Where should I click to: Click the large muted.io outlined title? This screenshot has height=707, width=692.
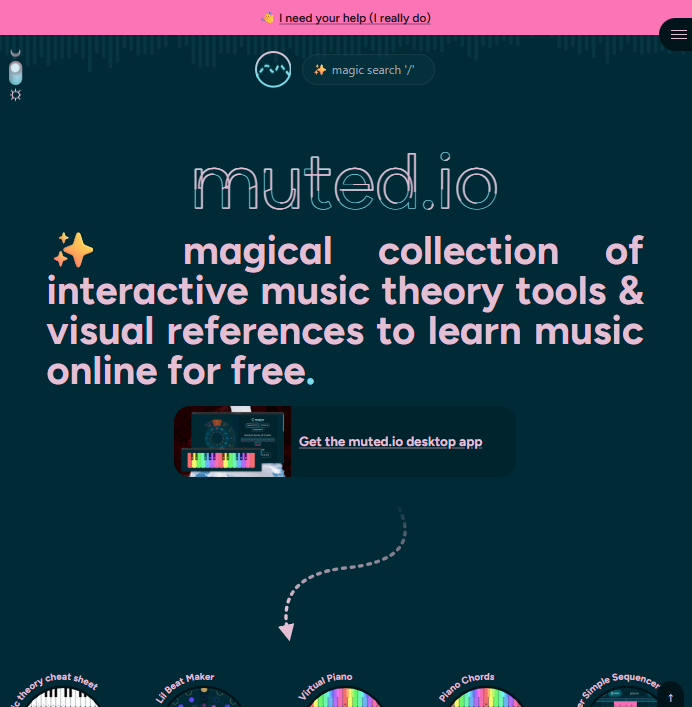pyautogui.click(x=345, y=182)
